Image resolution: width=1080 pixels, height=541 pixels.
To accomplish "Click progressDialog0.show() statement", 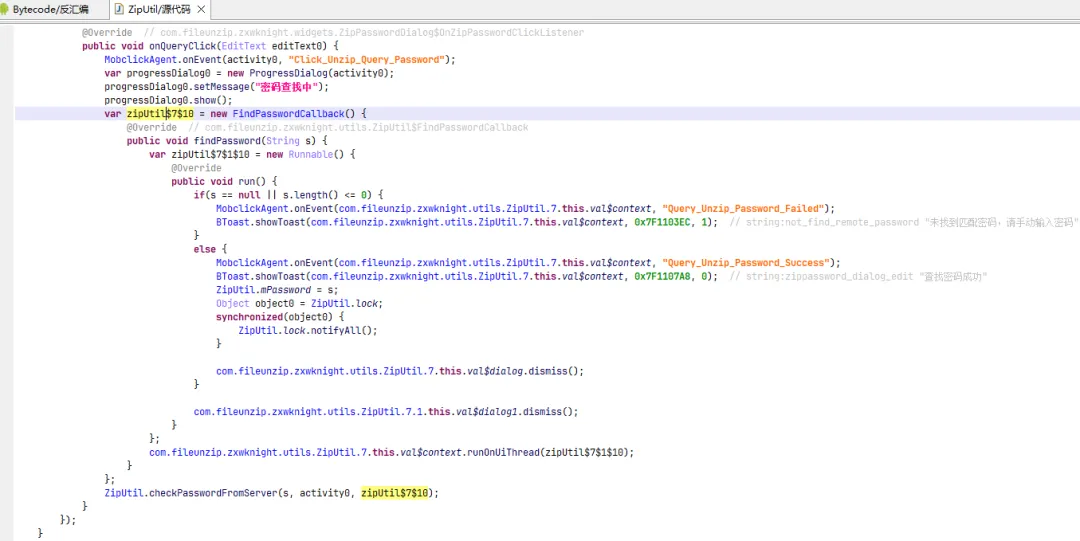I will 168,101.
